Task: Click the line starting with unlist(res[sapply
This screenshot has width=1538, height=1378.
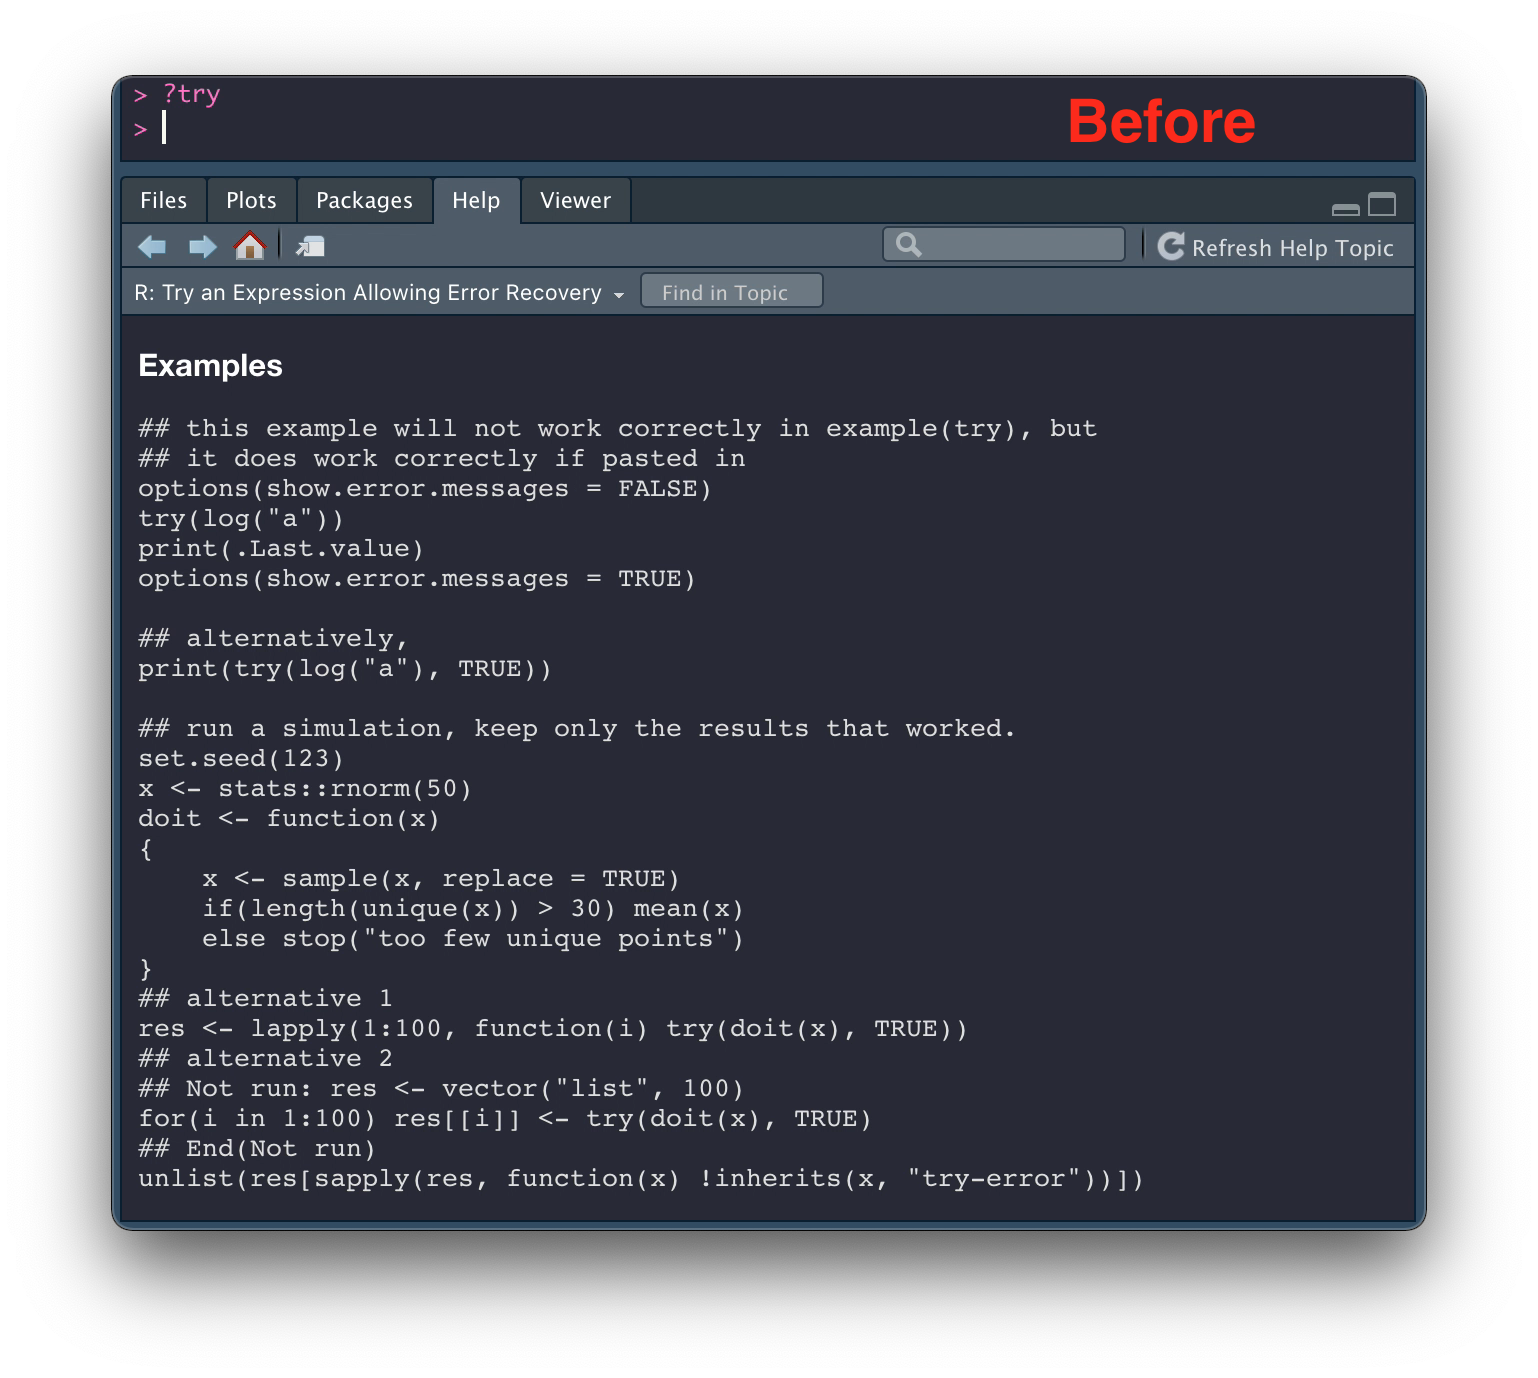Action: (641, 1179)
